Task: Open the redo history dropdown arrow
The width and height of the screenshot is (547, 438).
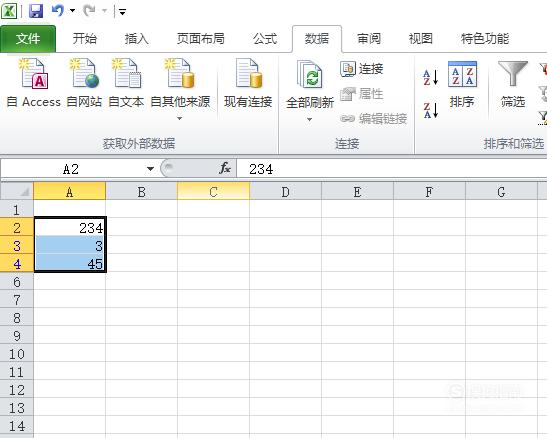Action: 104,11
